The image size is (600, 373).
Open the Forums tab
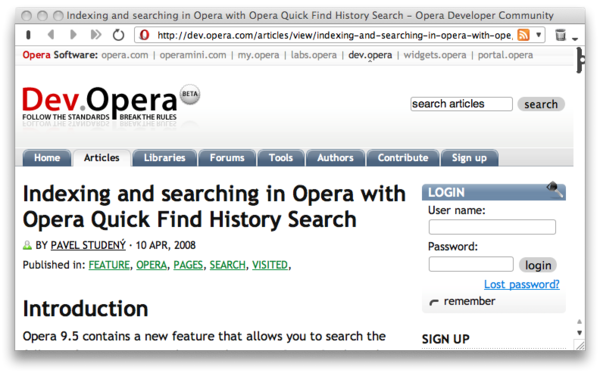click(x=227, y=158)
